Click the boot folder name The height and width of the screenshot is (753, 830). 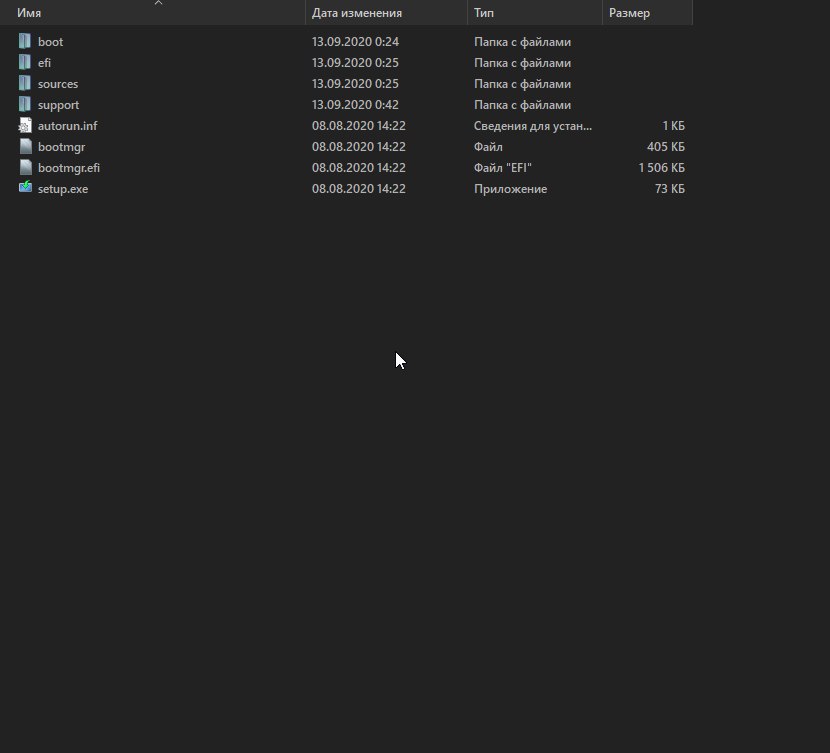pos(50,42)
